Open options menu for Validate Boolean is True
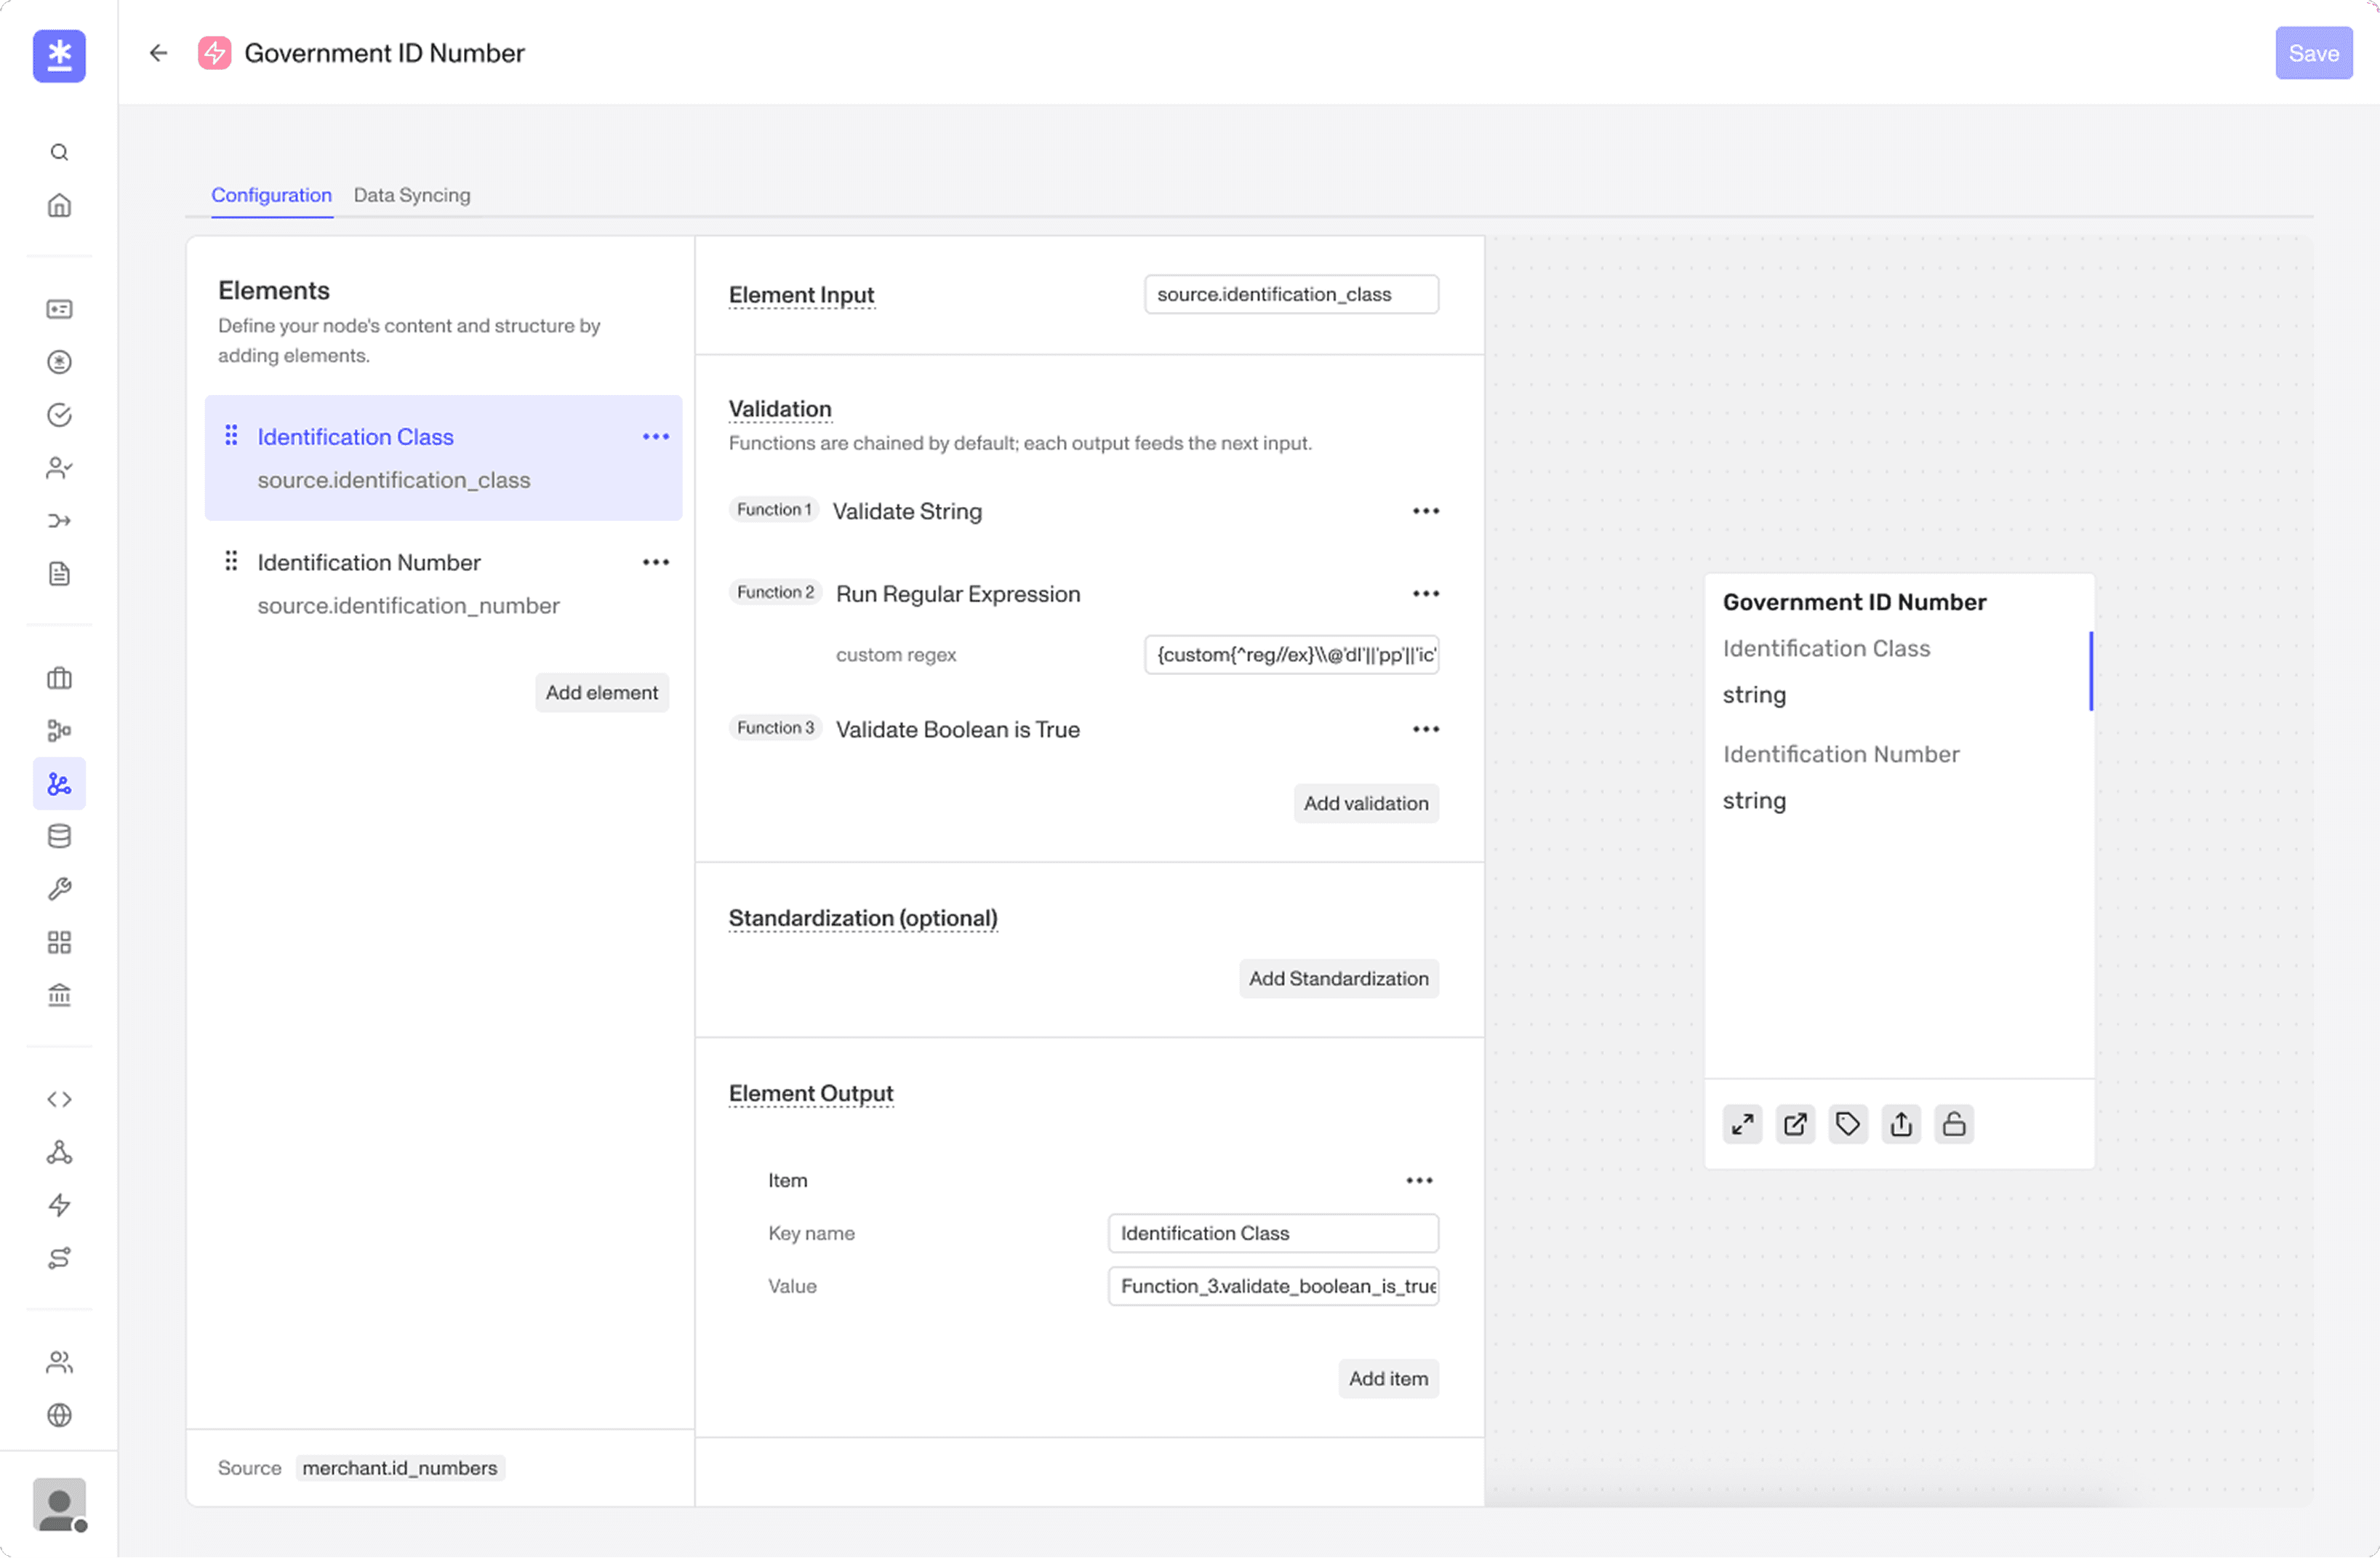 [x=1426, y=729]
